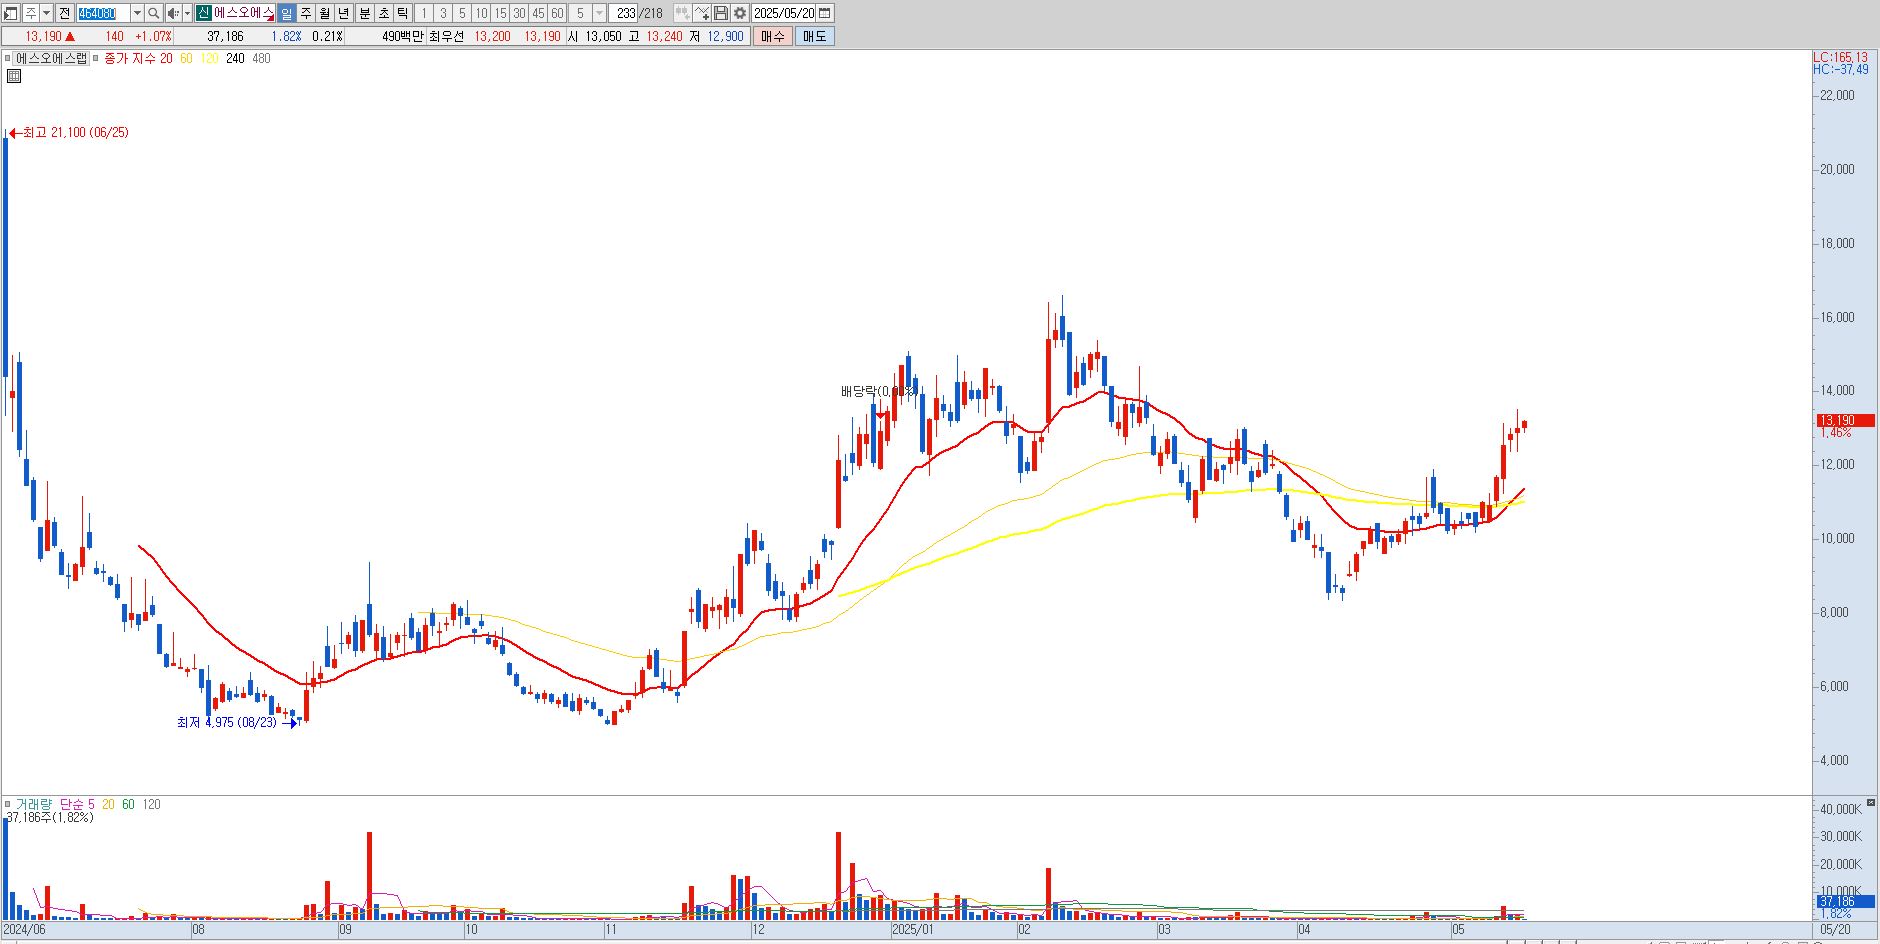Select the 30 minute interval button
This screenshot has width=1880, height=944.
pos(519,13)
